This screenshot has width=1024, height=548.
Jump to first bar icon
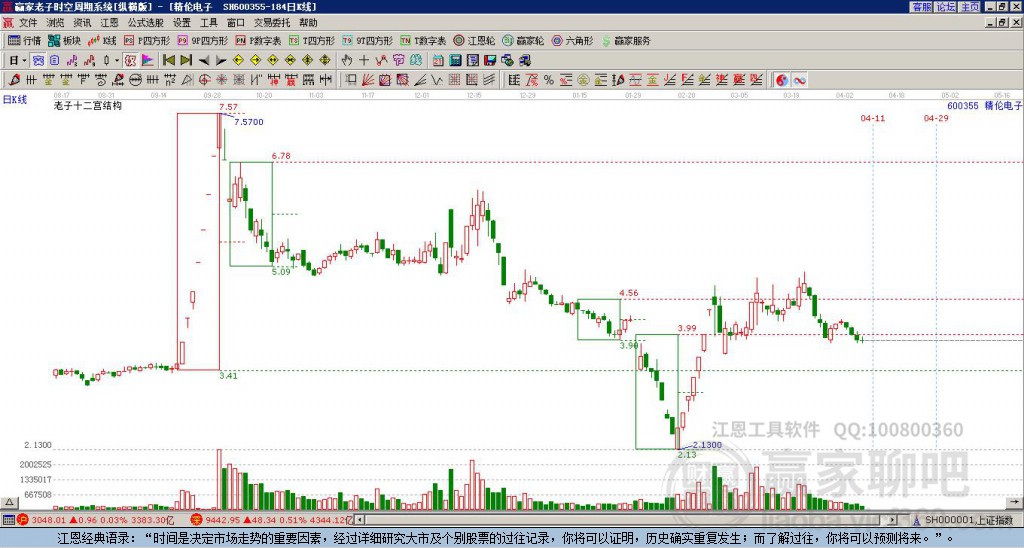pyautogui.click(x=168, y=61)
